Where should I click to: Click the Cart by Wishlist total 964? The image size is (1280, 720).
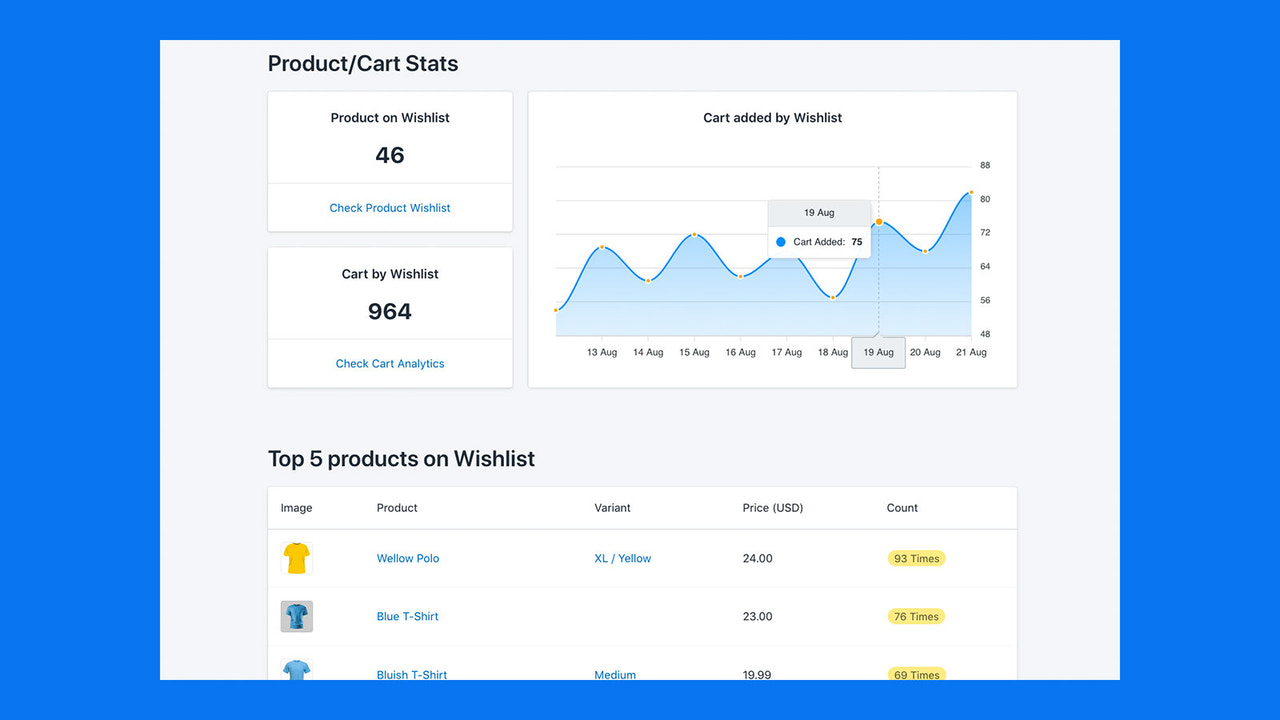pos(390,311)
